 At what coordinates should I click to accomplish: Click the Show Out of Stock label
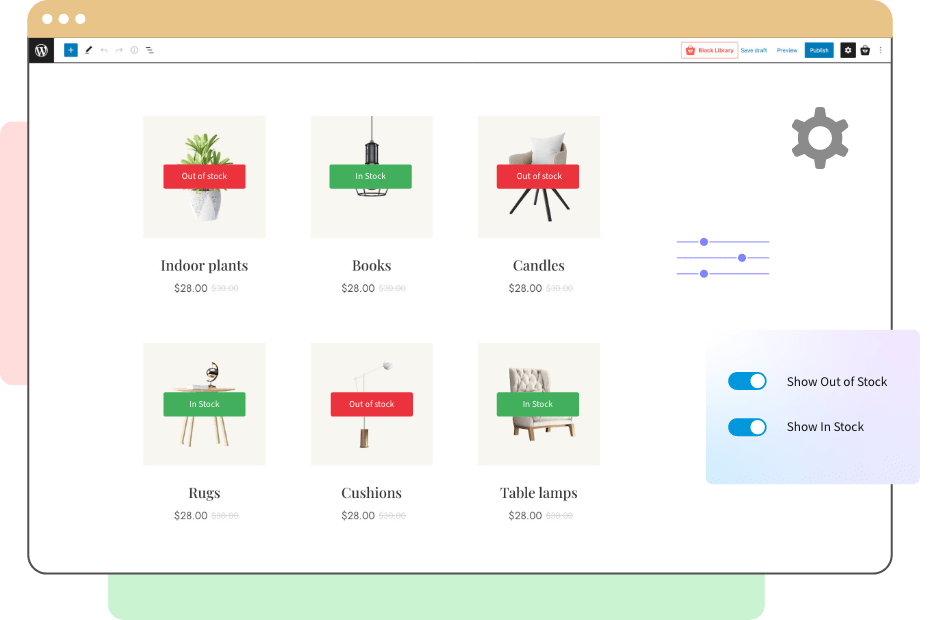837,381
